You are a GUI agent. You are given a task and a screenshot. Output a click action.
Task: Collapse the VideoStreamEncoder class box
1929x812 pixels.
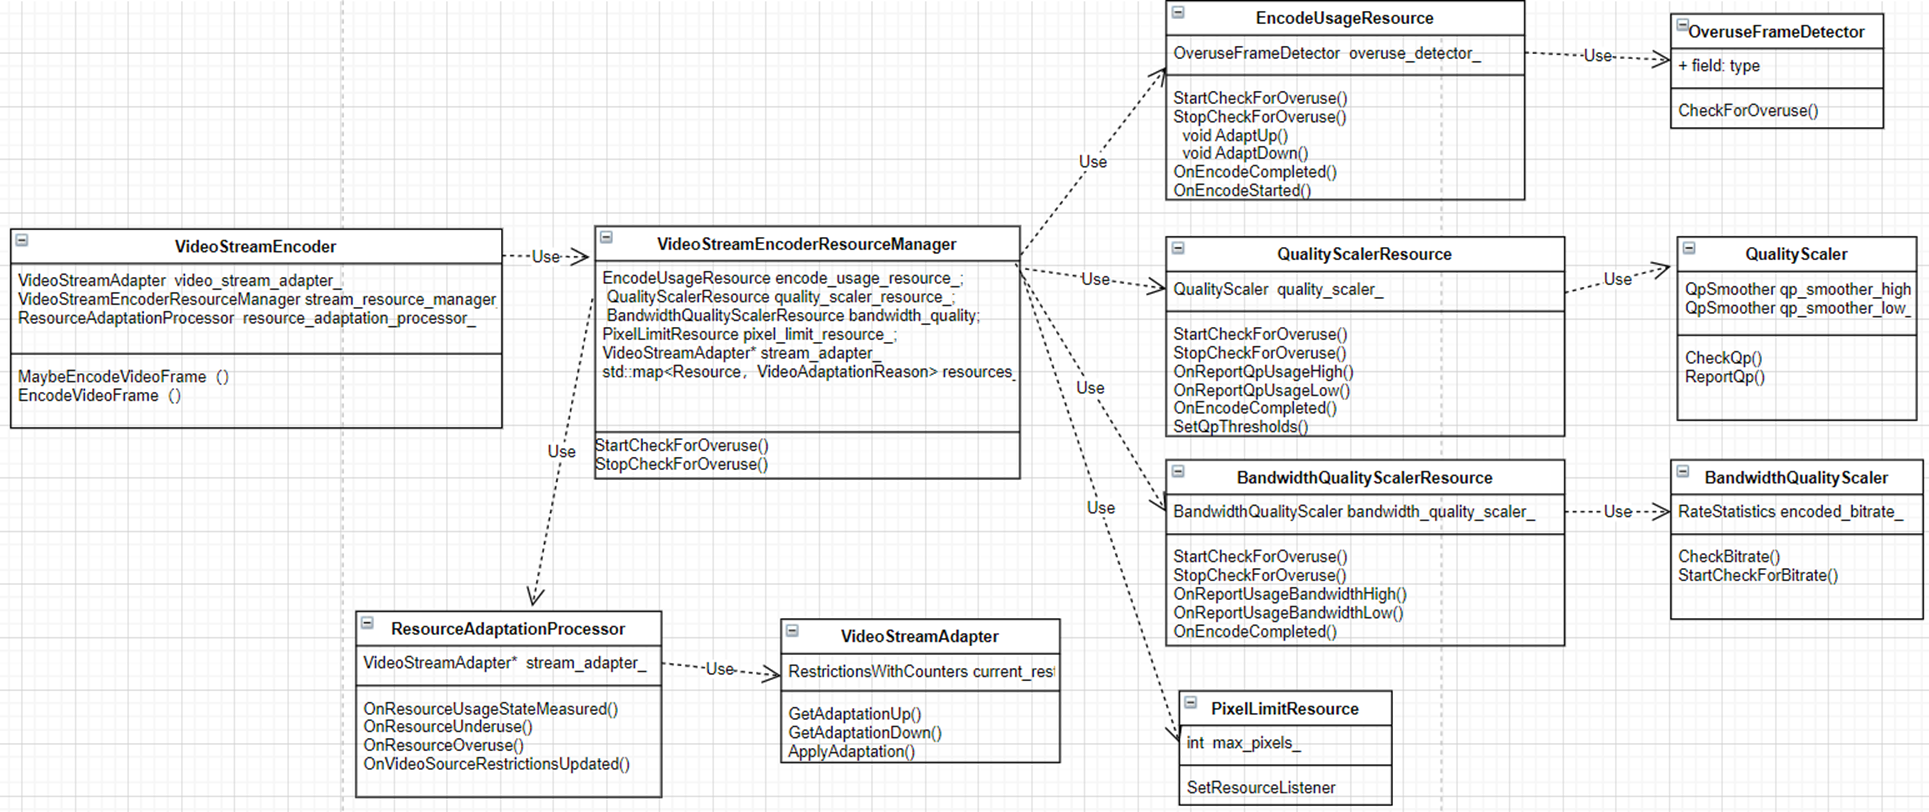coord(22,240)
